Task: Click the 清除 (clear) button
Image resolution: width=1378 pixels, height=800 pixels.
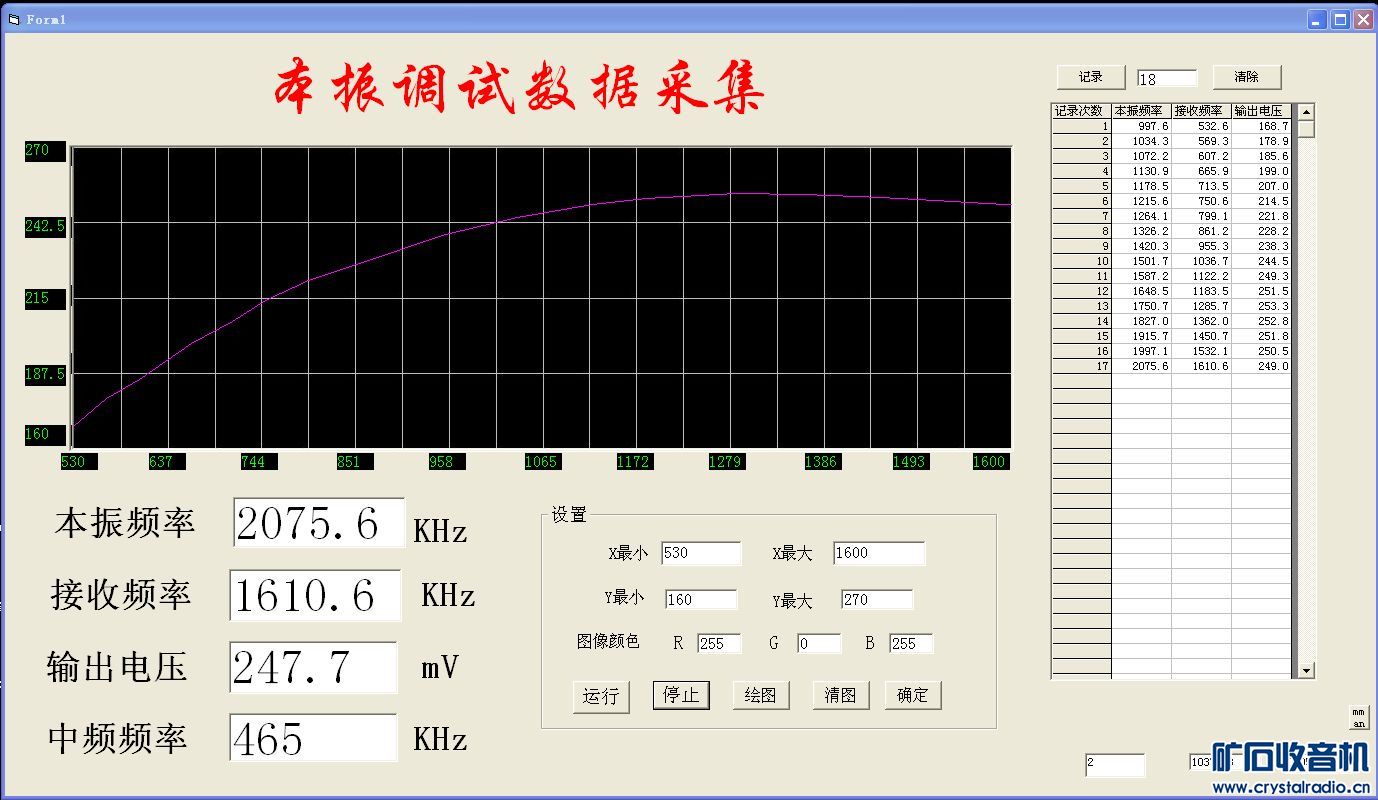Action: click(1247, 77)
